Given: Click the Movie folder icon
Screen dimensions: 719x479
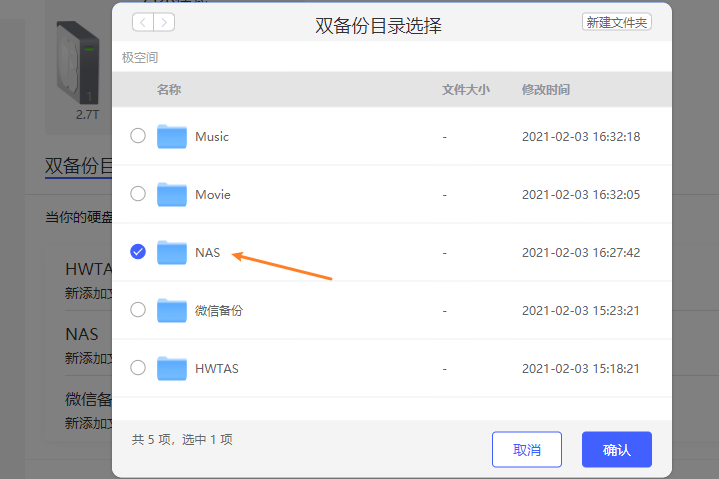Looking at the screenshot, I should click(x=172, y=194).
